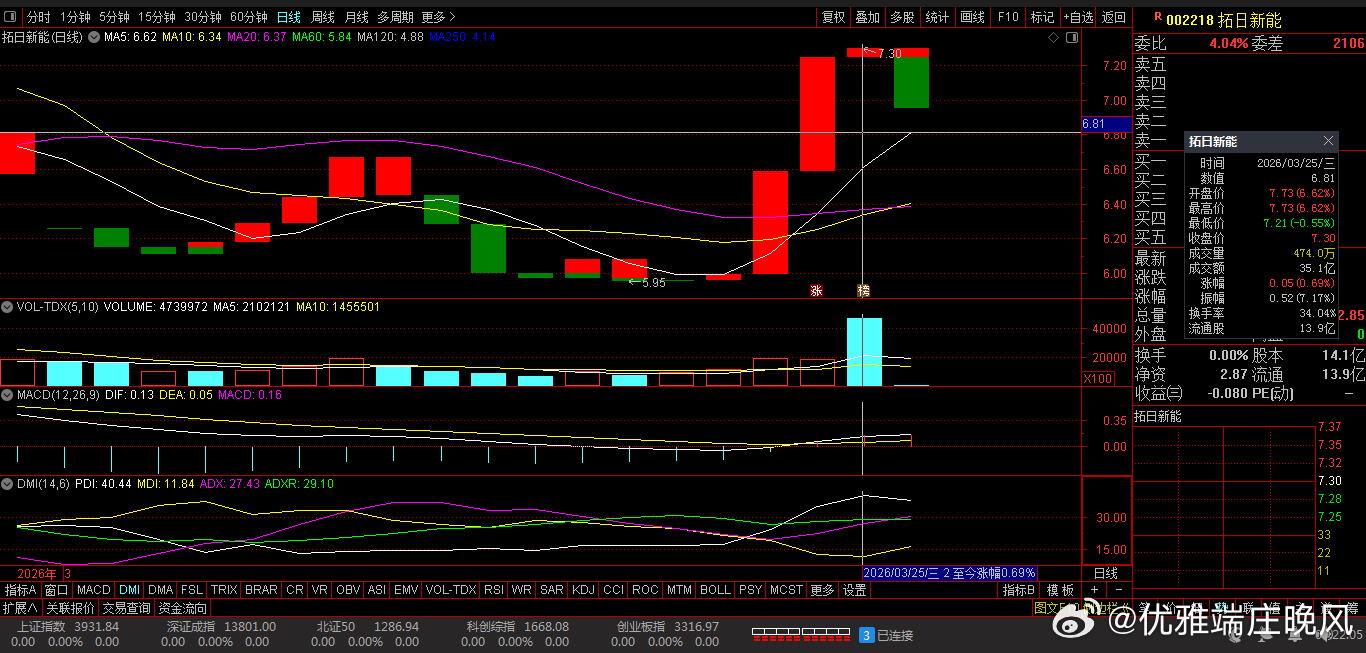The height and width of the screenshot is (653, 1366).
Task: Select the DMA indicator tab
Action: tap(161, 590)
